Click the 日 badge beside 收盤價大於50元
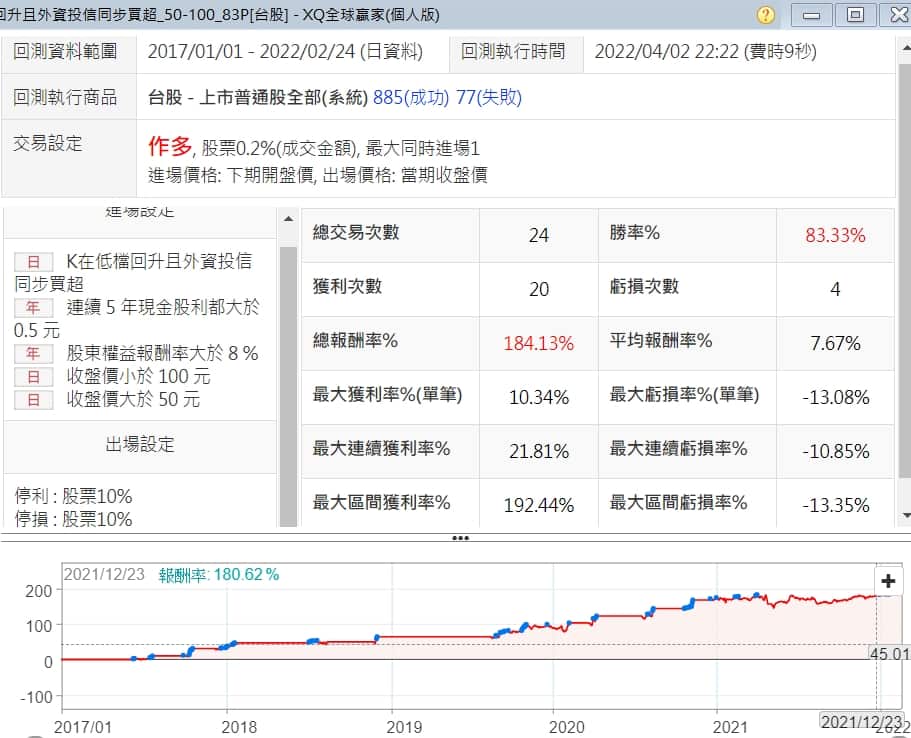The height and width of the screenshot is (738, 911). click(33, 400)
